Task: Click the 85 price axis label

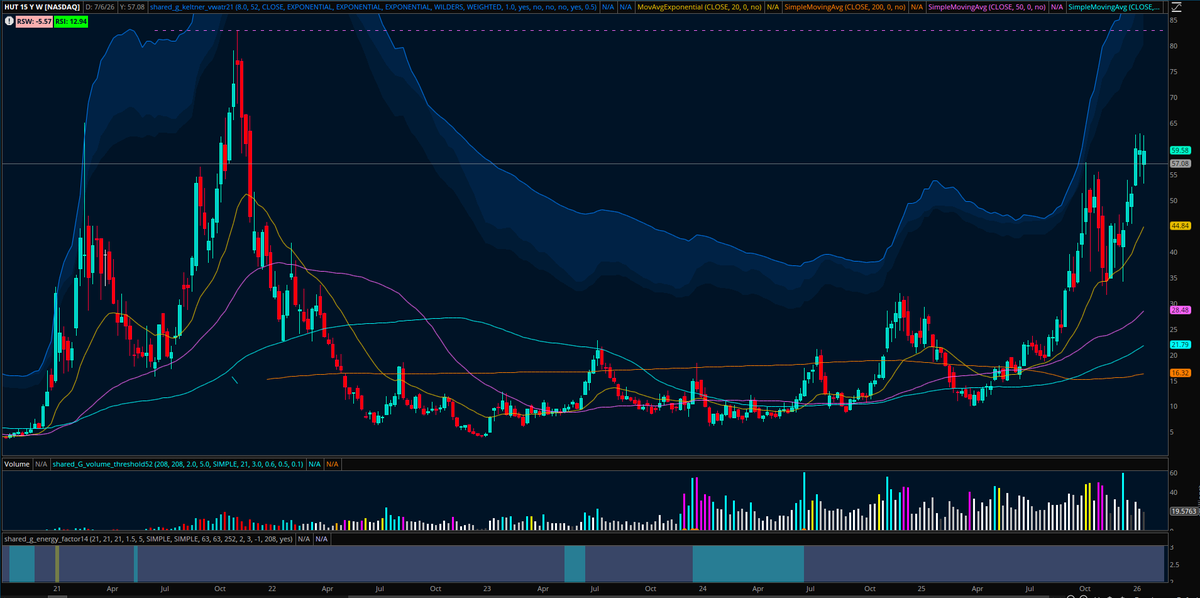Action: 1172,20
